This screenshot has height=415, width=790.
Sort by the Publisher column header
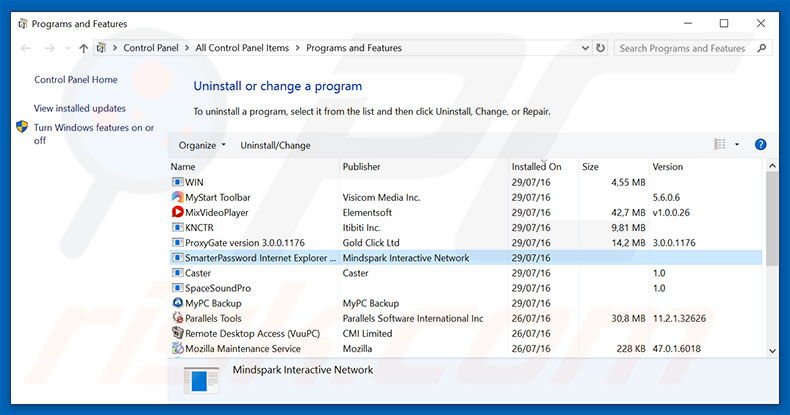coord(361,167)
